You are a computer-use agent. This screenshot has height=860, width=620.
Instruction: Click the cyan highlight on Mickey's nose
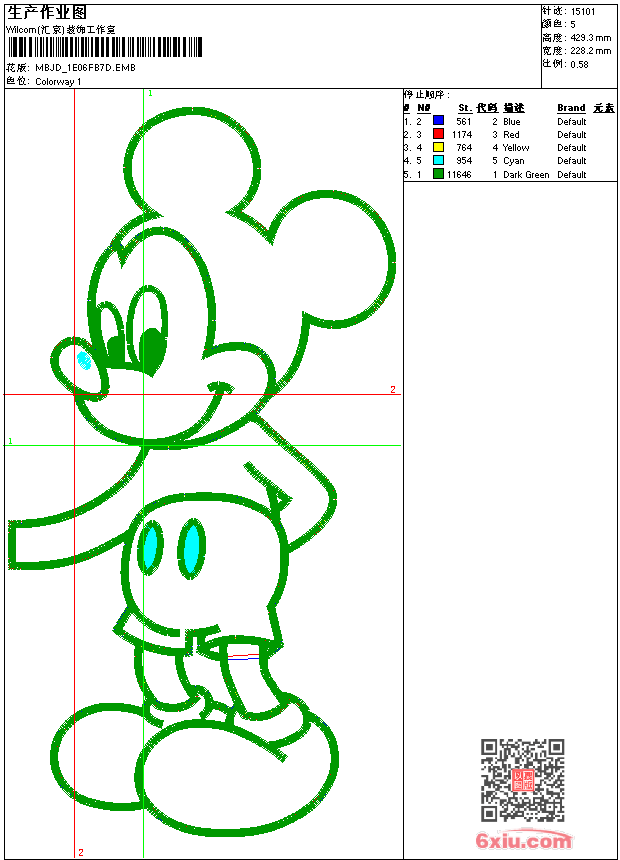(x=84, y=360)
